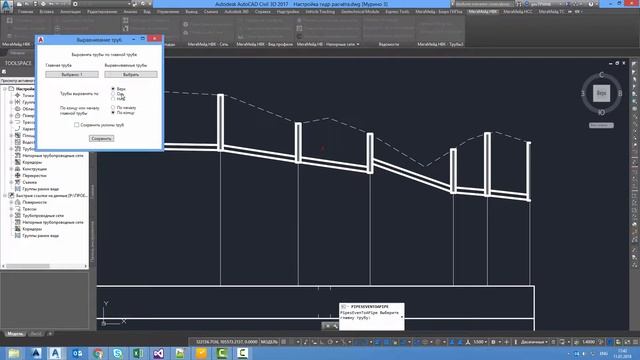Screen dimensions: 640x360
Task: Click ViewCube compass letter 'Ю'
Action: tap(601, 112)
